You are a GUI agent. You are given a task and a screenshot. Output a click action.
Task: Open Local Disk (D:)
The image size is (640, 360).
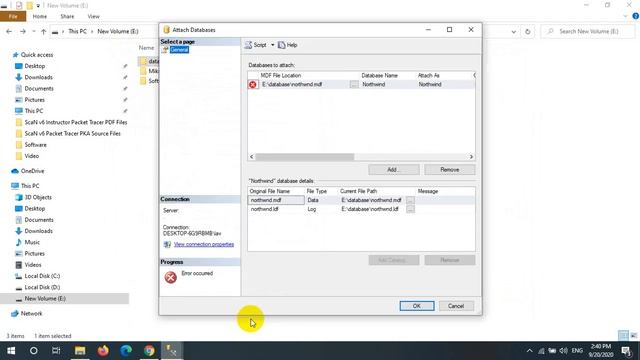42,287
